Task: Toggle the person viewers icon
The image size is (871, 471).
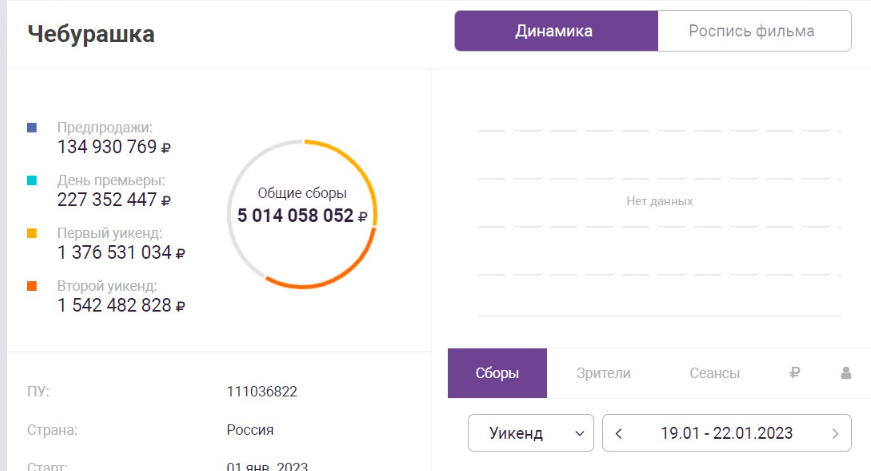Action: (x=846, y=373)
